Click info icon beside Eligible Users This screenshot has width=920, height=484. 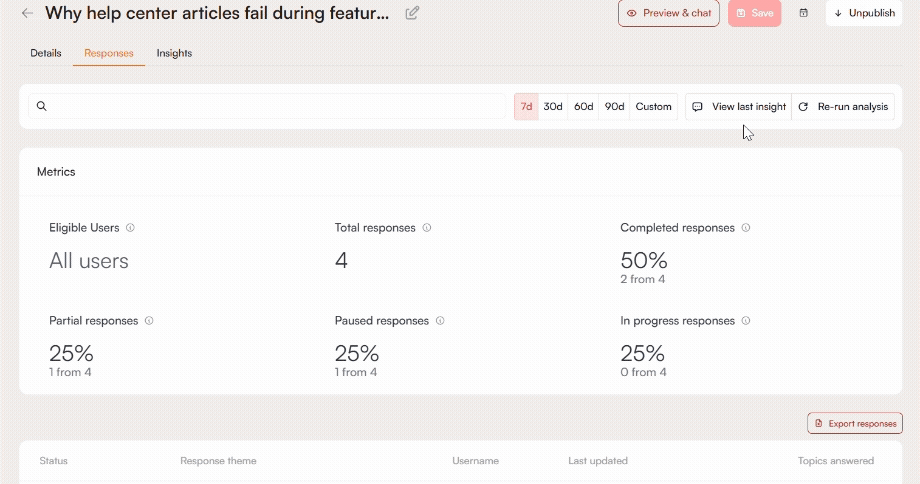131,228
